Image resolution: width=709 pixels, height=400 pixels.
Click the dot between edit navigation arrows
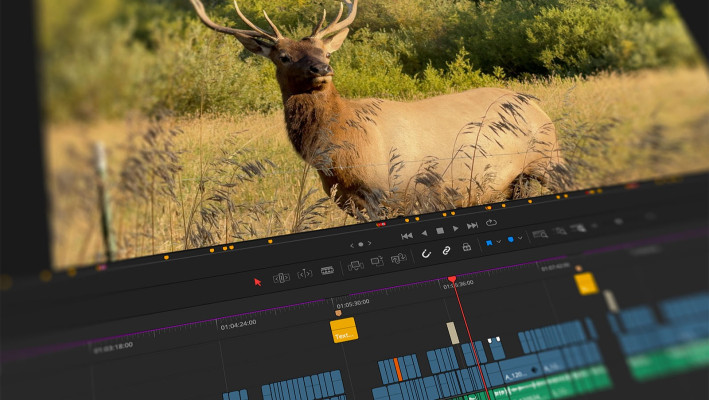click(360, 244)
